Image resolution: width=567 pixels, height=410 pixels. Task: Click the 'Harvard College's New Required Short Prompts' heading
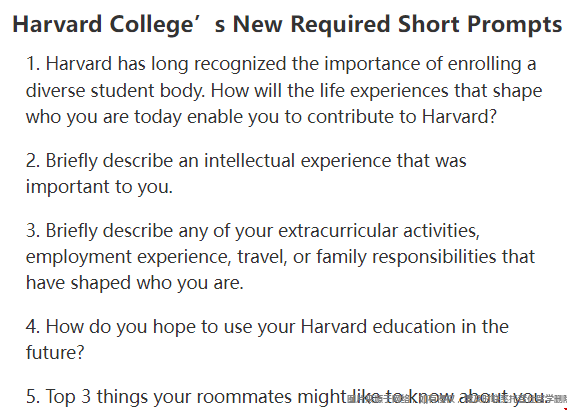coord(287,25)
